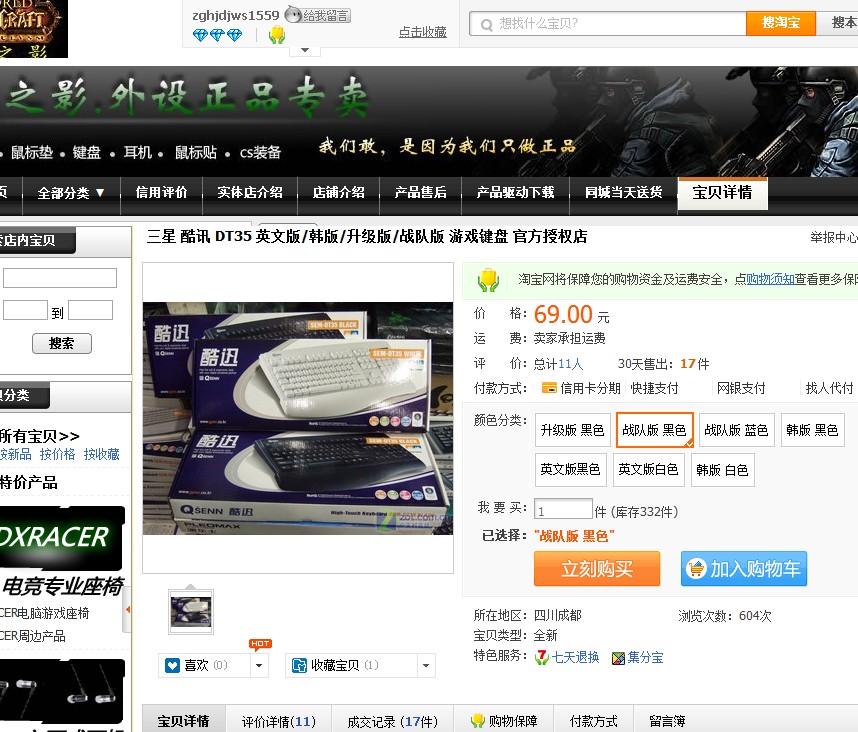Select the 韩版 白色 option

pos(722,469)
